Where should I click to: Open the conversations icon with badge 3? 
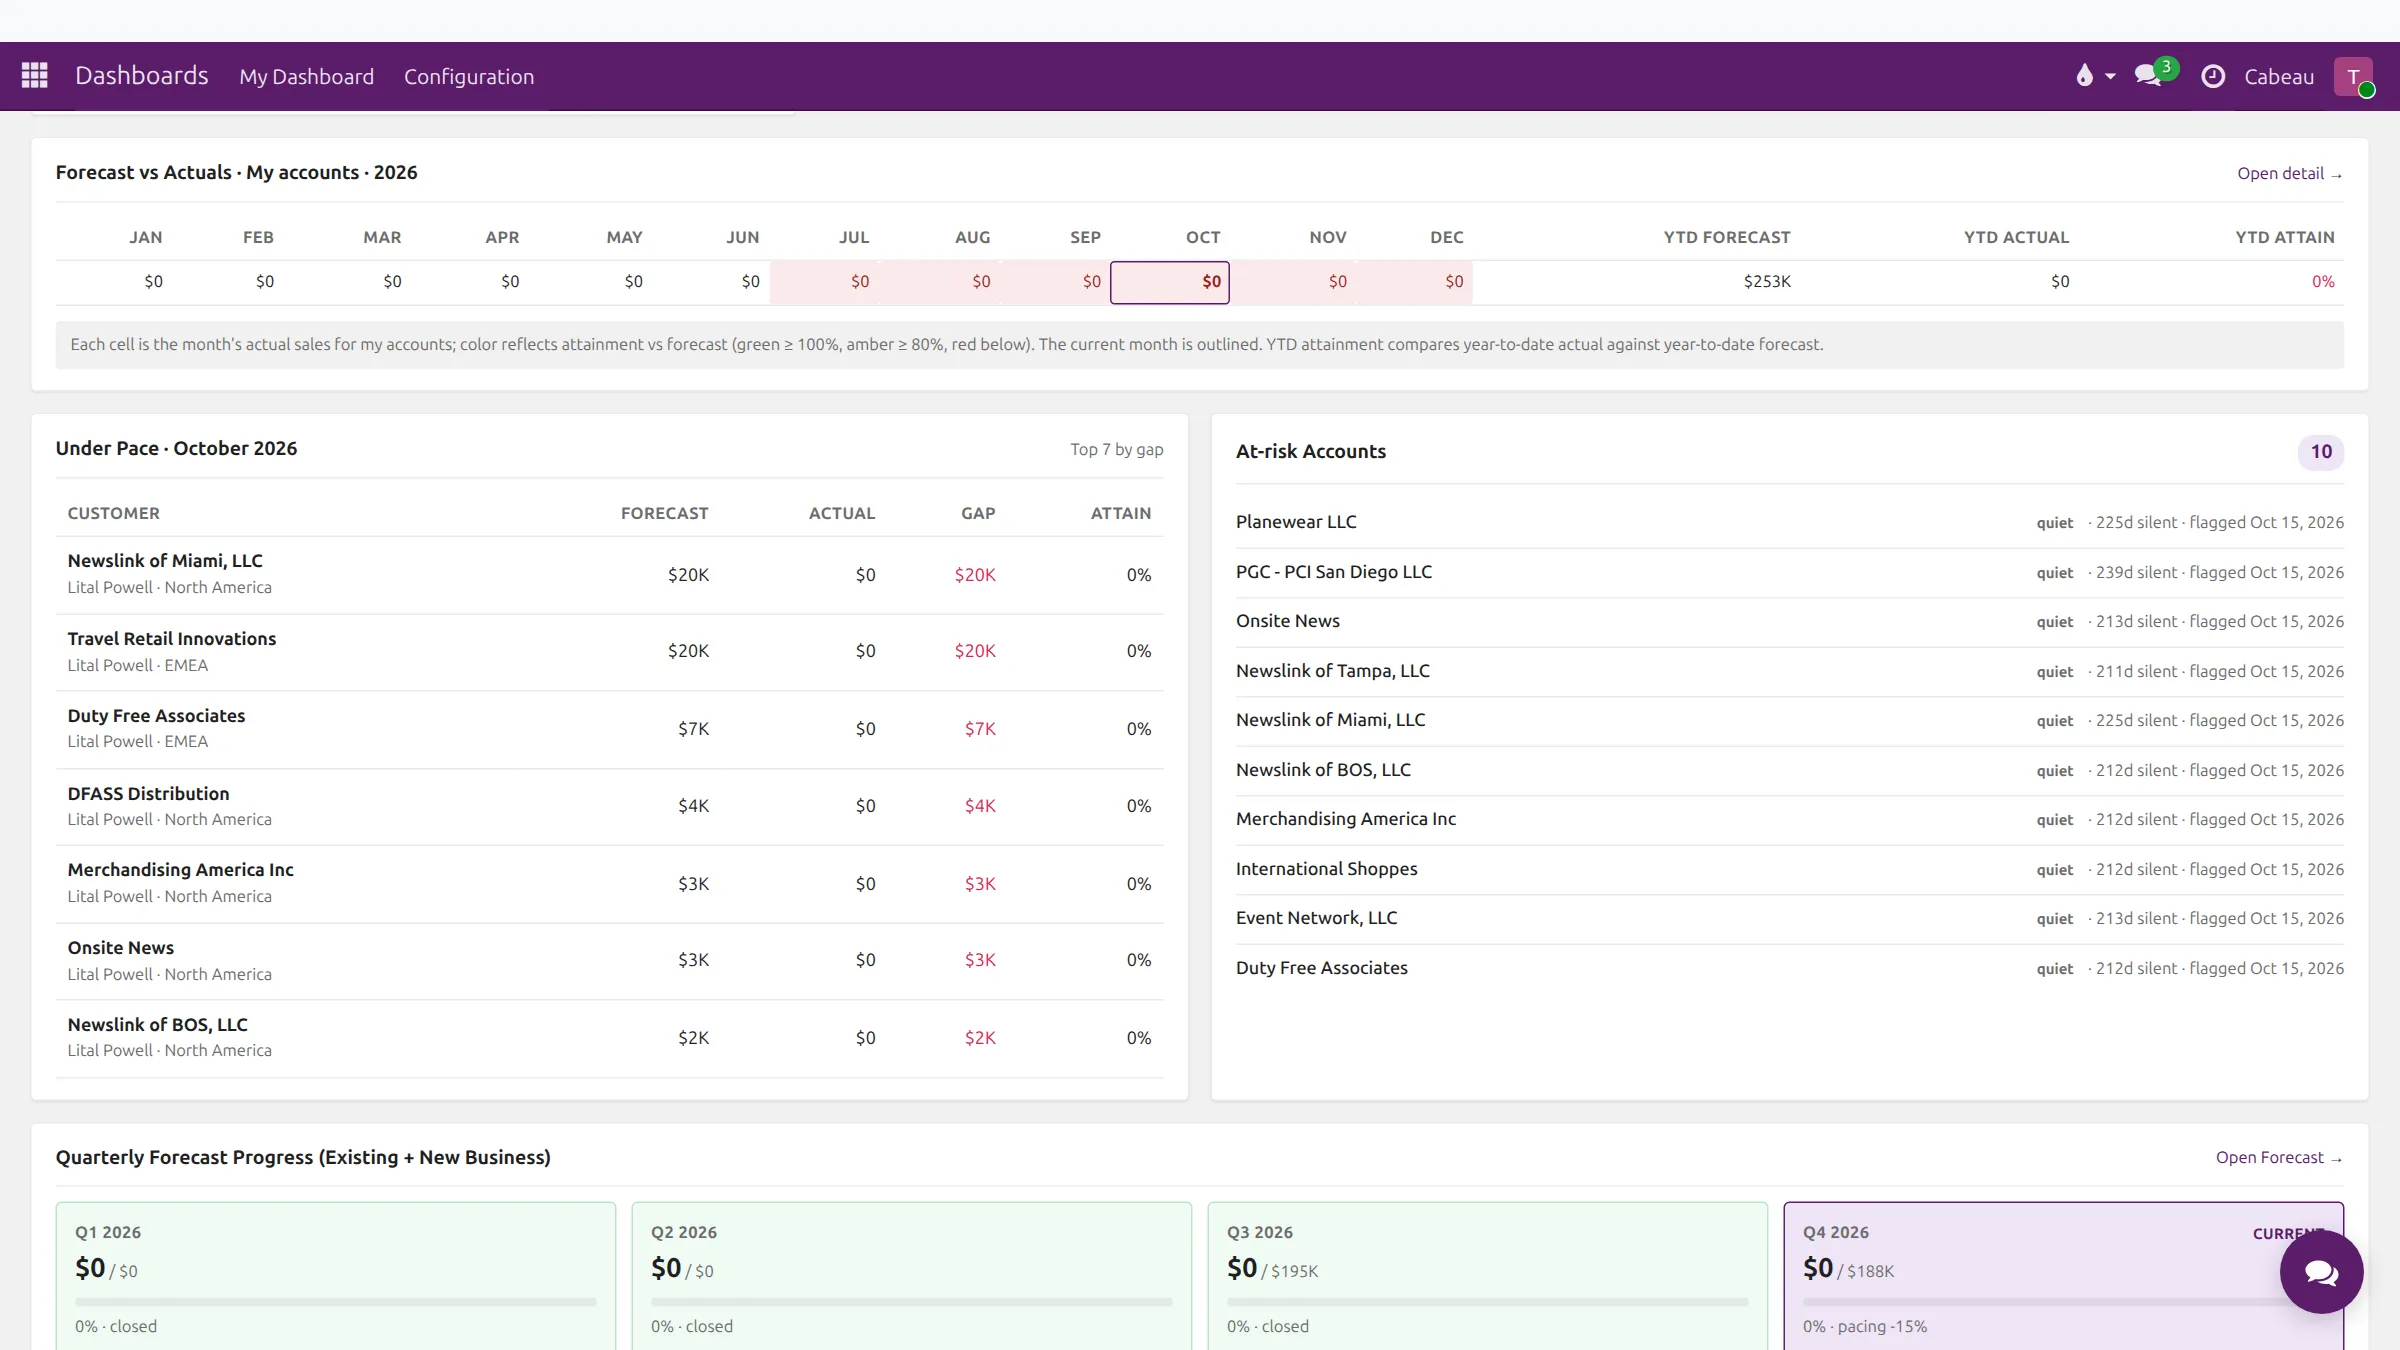coord(2153,74)
